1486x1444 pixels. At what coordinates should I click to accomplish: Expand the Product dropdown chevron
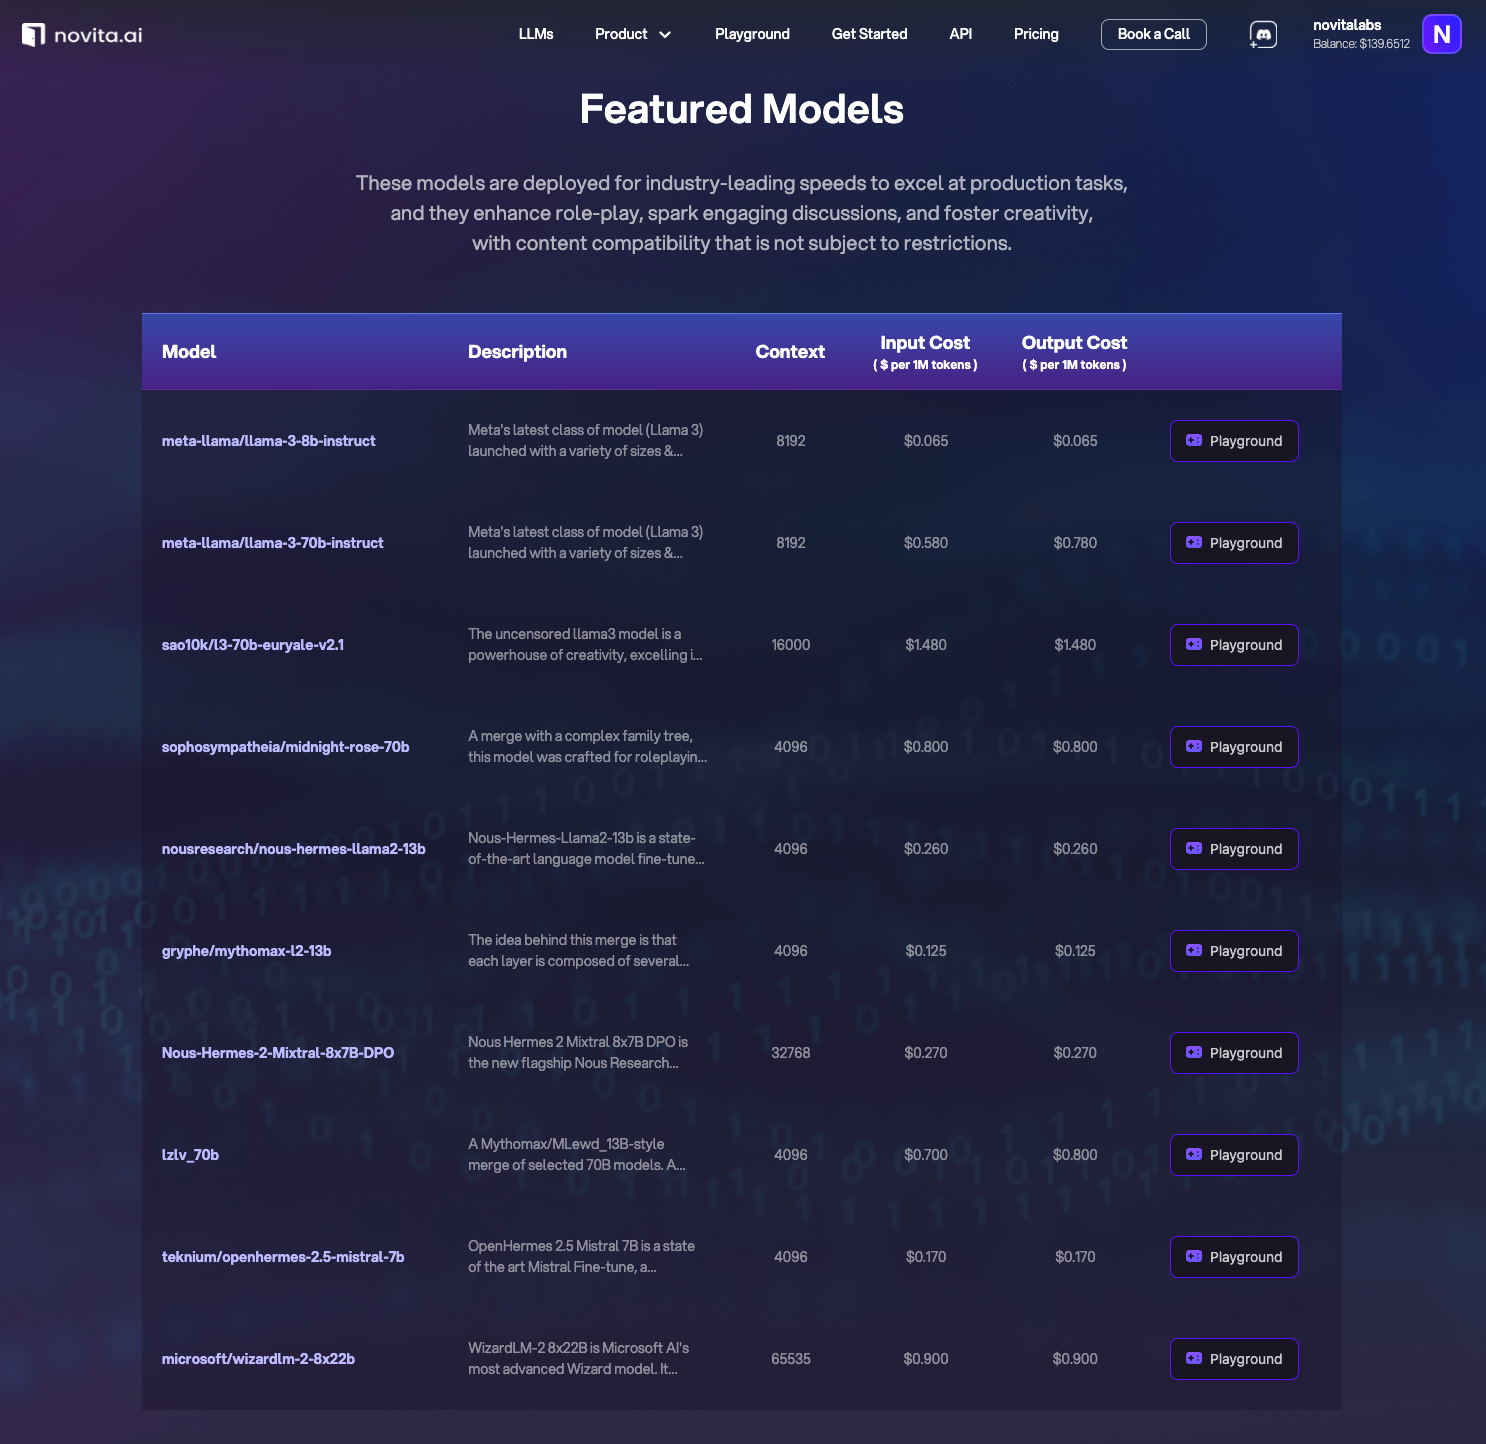(665, 35)
